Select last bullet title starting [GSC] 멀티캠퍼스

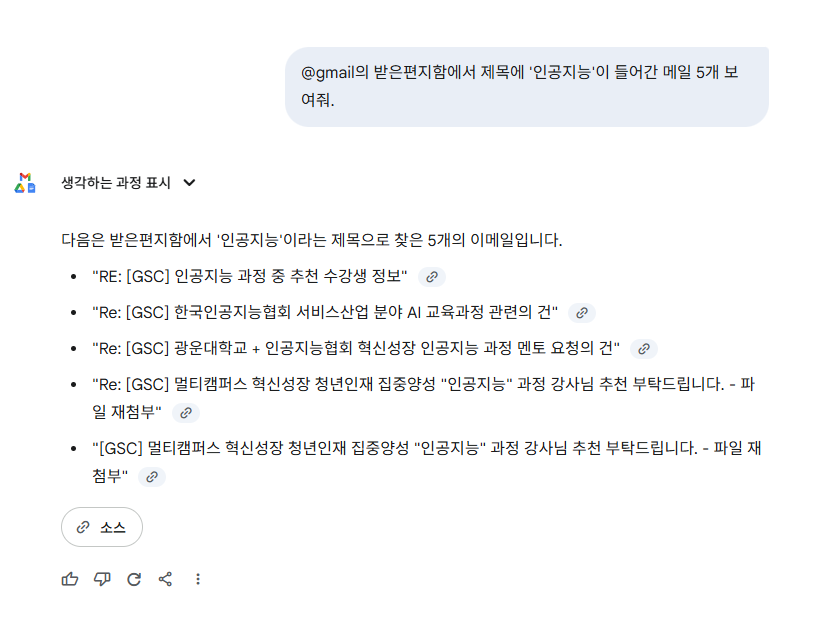click(x=426, y=462)
